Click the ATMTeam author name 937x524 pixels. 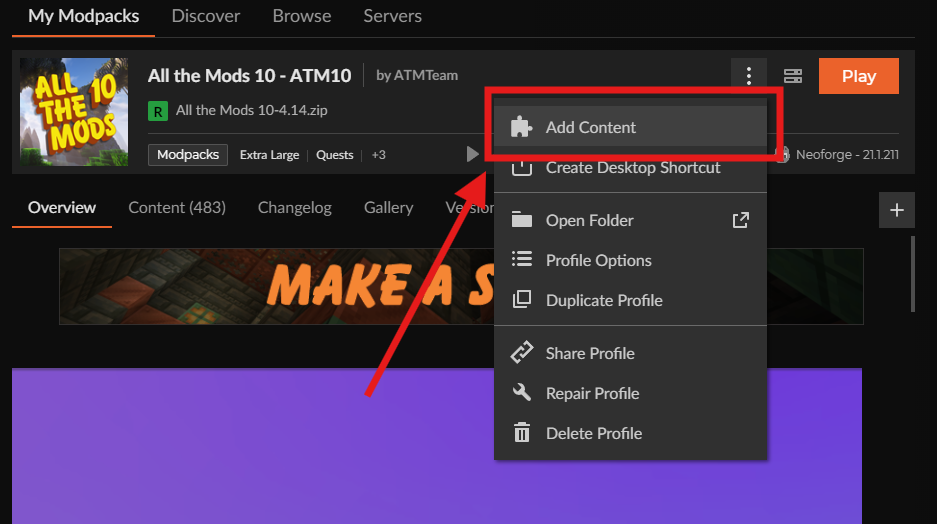tap(426, 75)
